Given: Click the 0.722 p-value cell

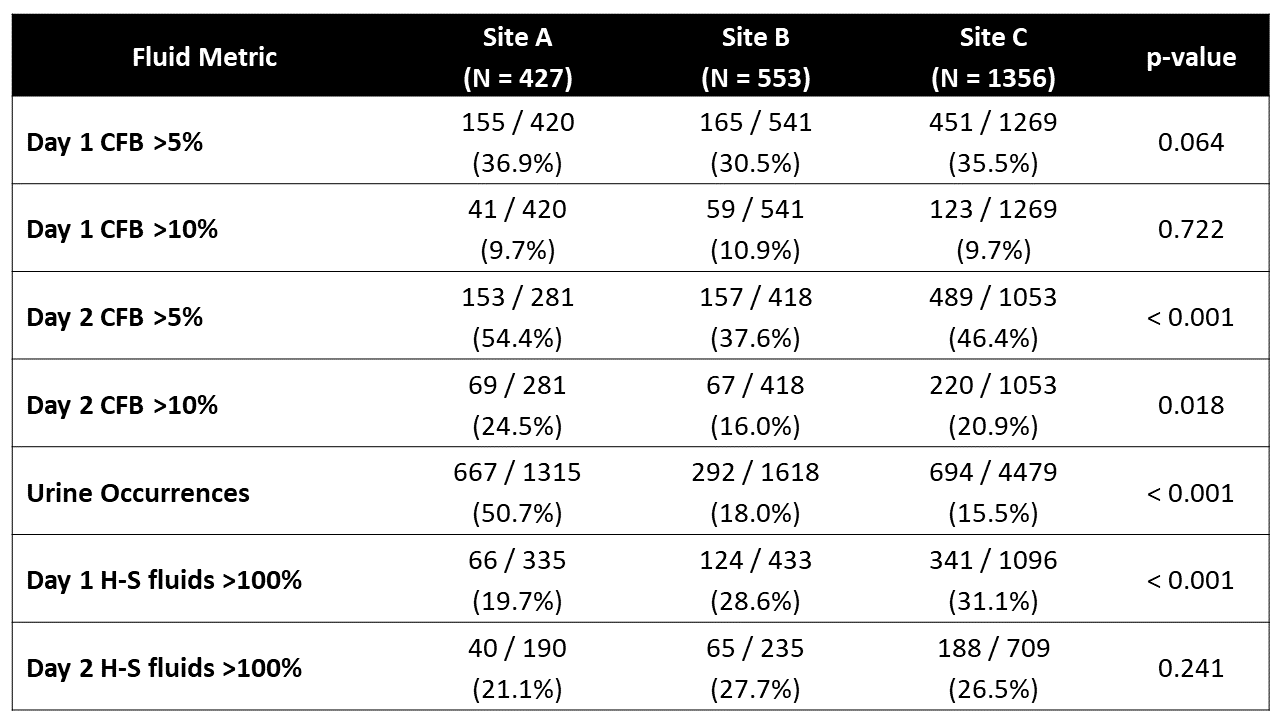Looking at the screenshot, I should tap(1191, 229).
